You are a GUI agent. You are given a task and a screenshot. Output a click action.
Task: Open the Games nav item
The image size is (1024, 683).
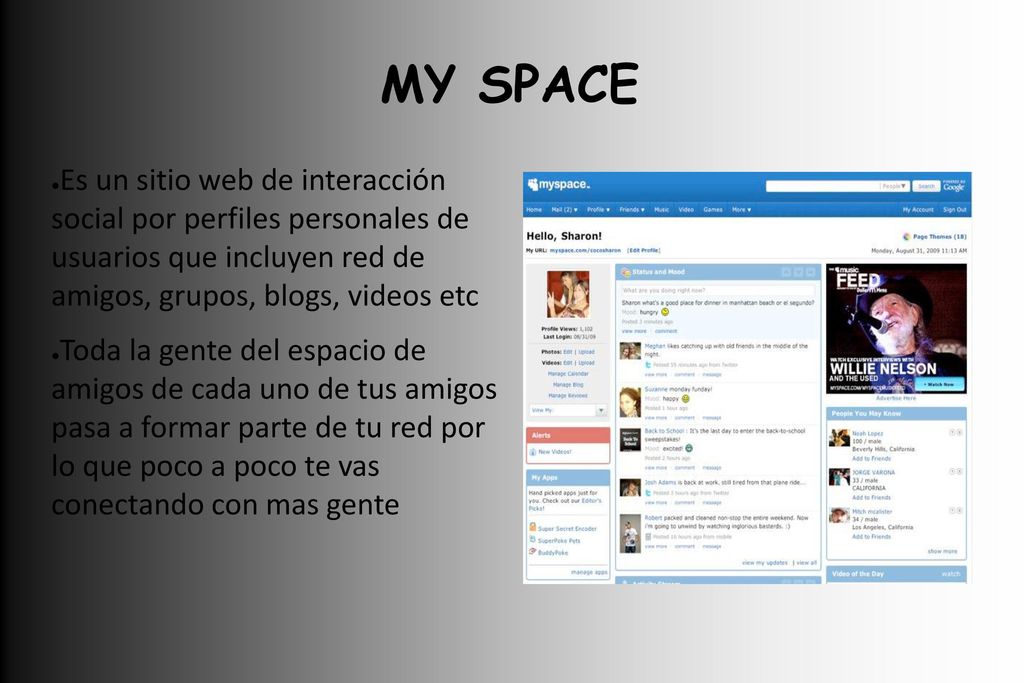[x=712, y=210]
